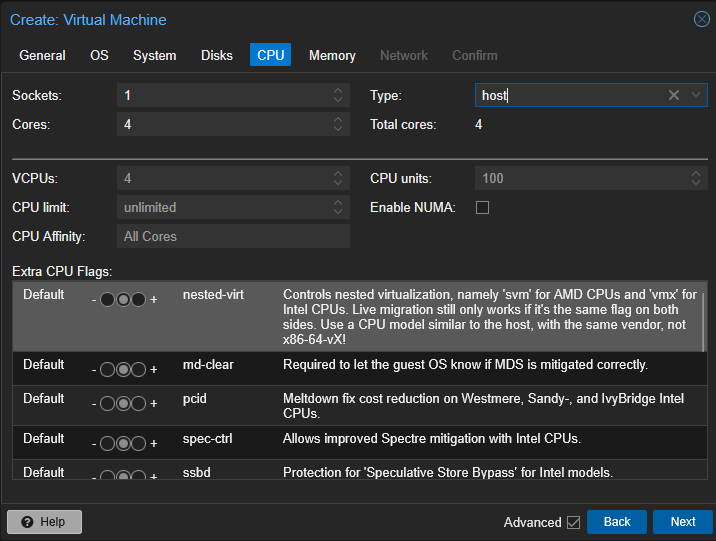Screen dimensions: 716x541
Task: Click the Next button
Action: click(x=682, y=522)
